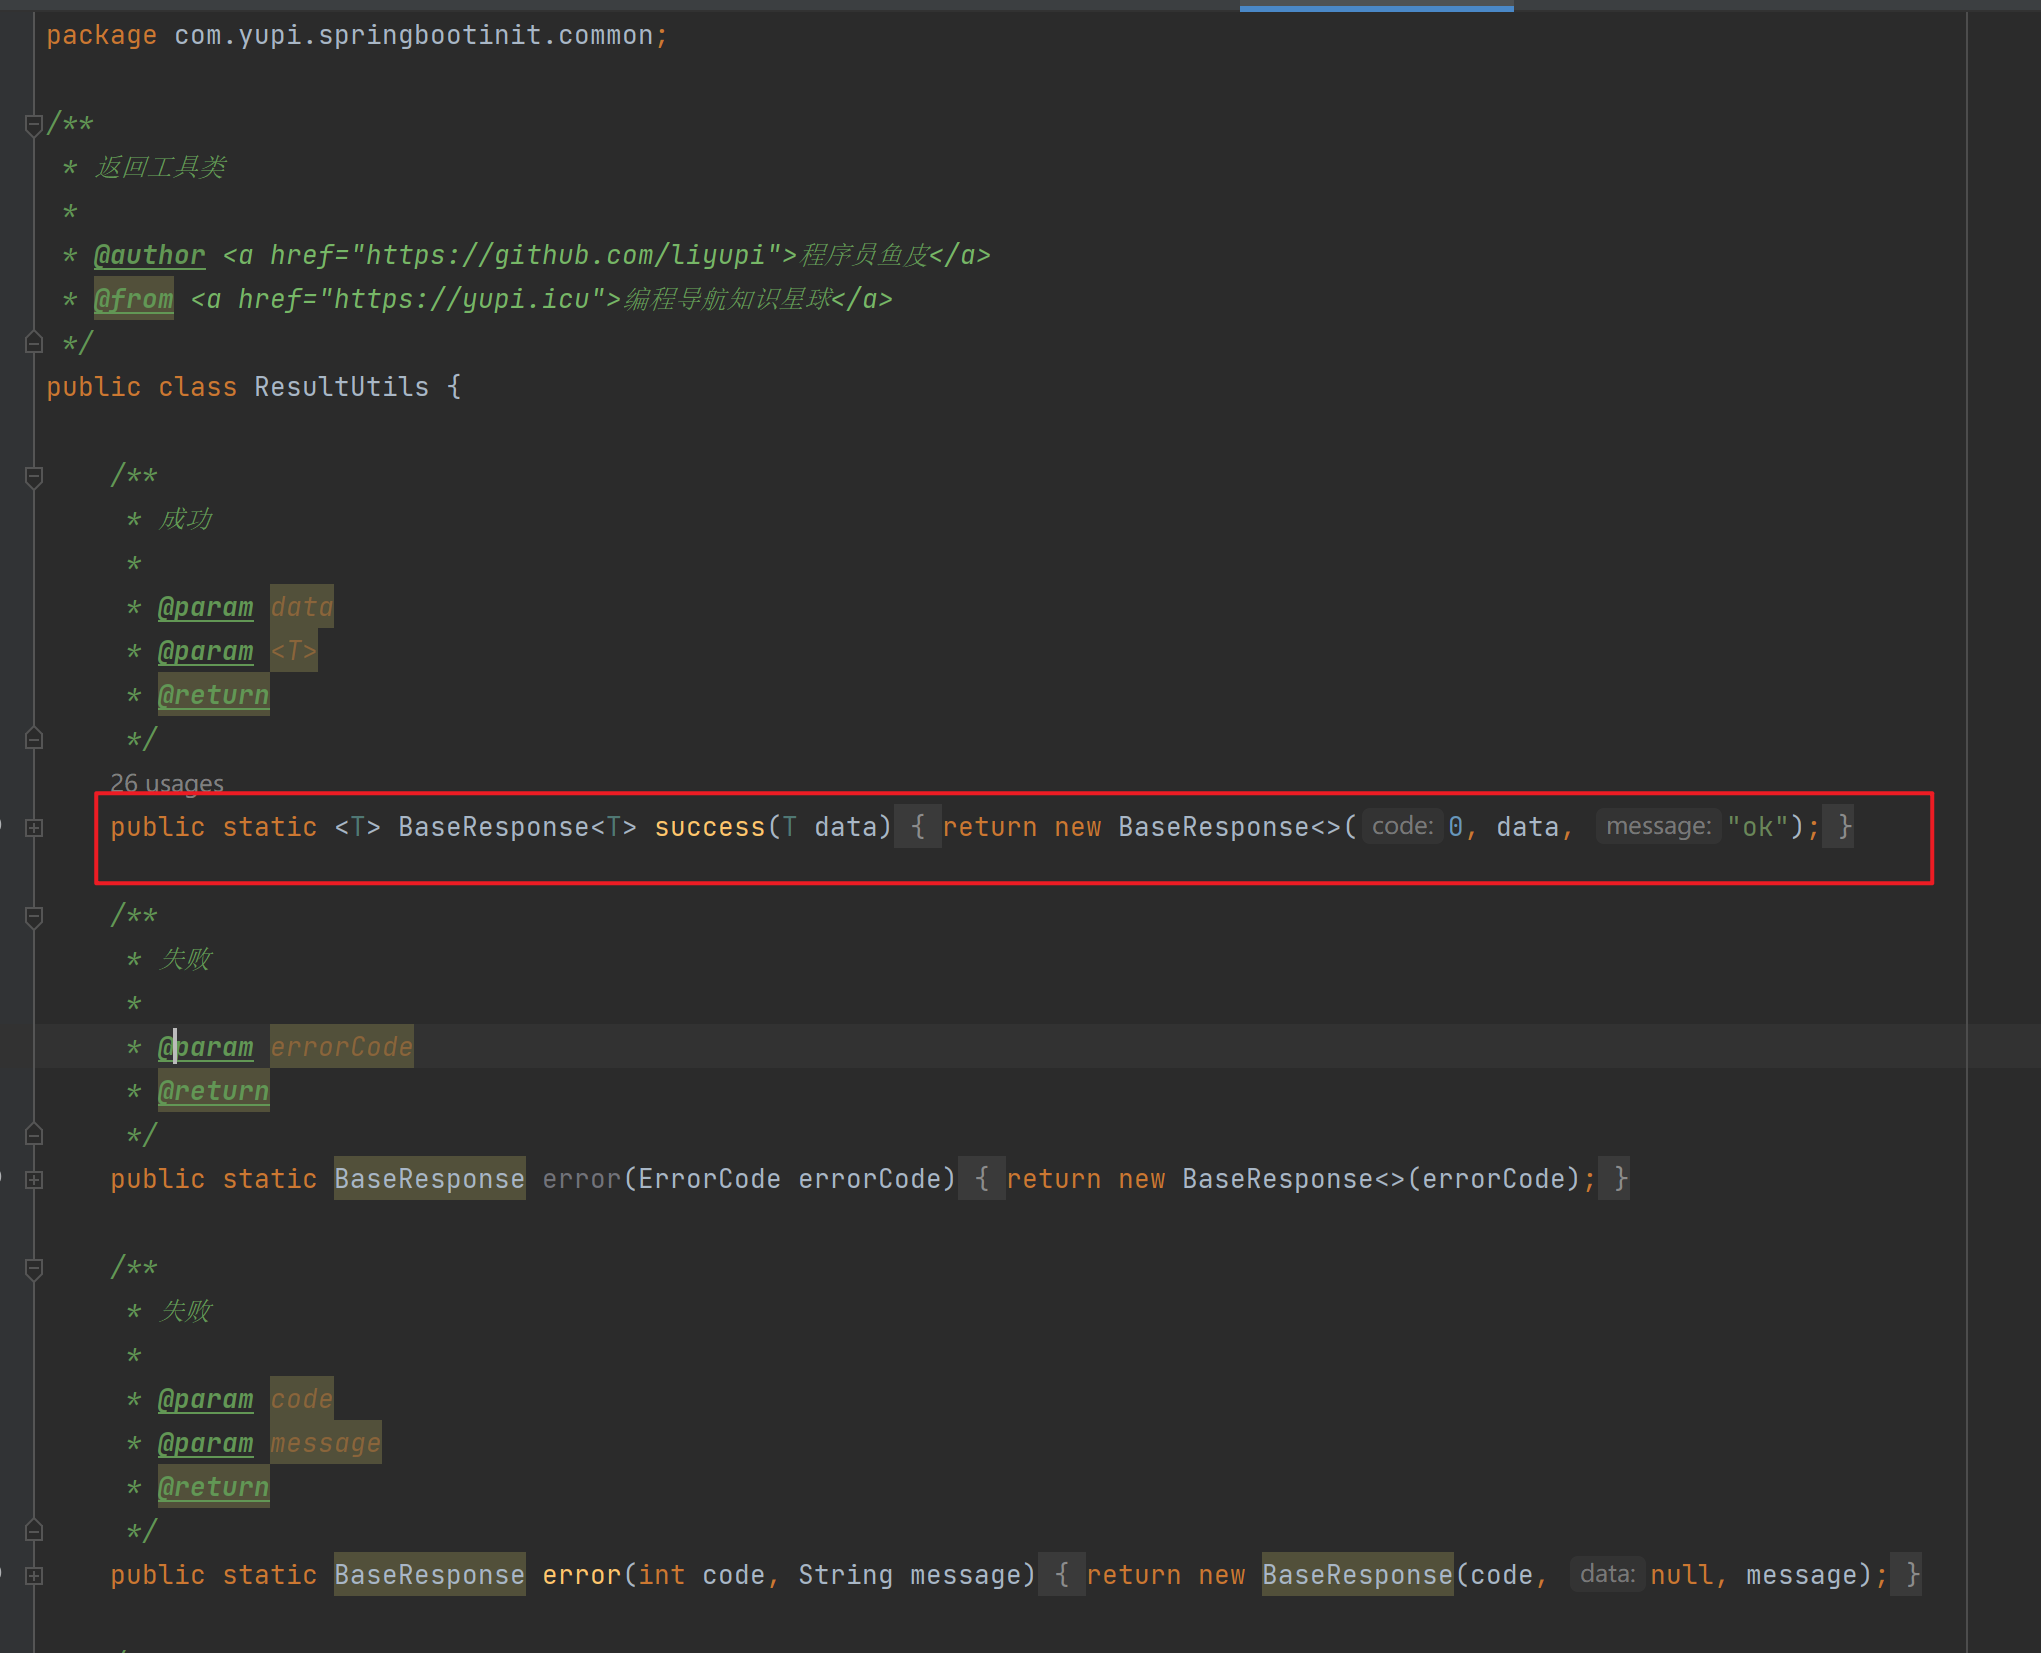Screen dimensions: 2041x1653
Task: Expand the folded success method gutter plus
Action: pyautogui.click(x=34, y=828)
